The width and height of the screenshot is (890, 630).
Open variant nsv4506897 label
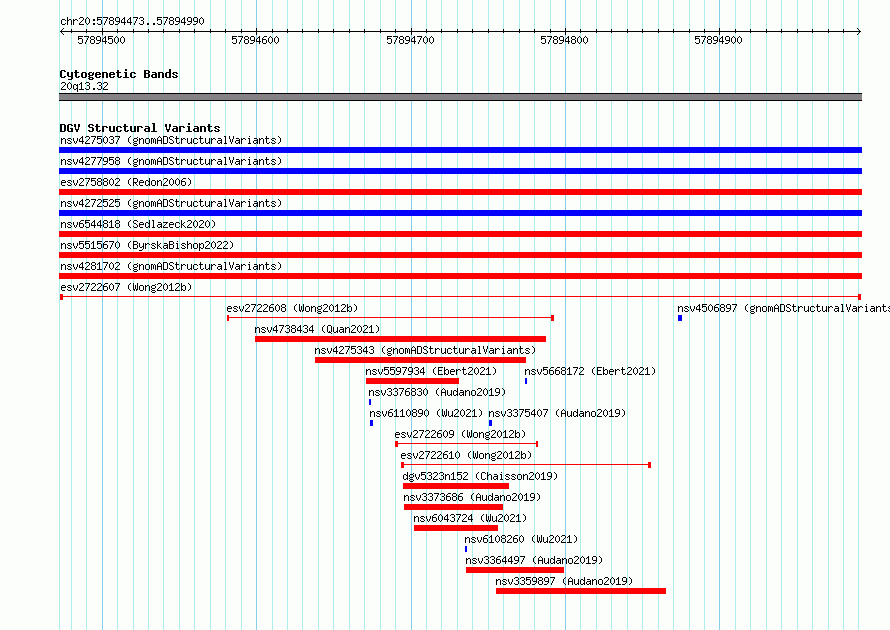[783, 308]
